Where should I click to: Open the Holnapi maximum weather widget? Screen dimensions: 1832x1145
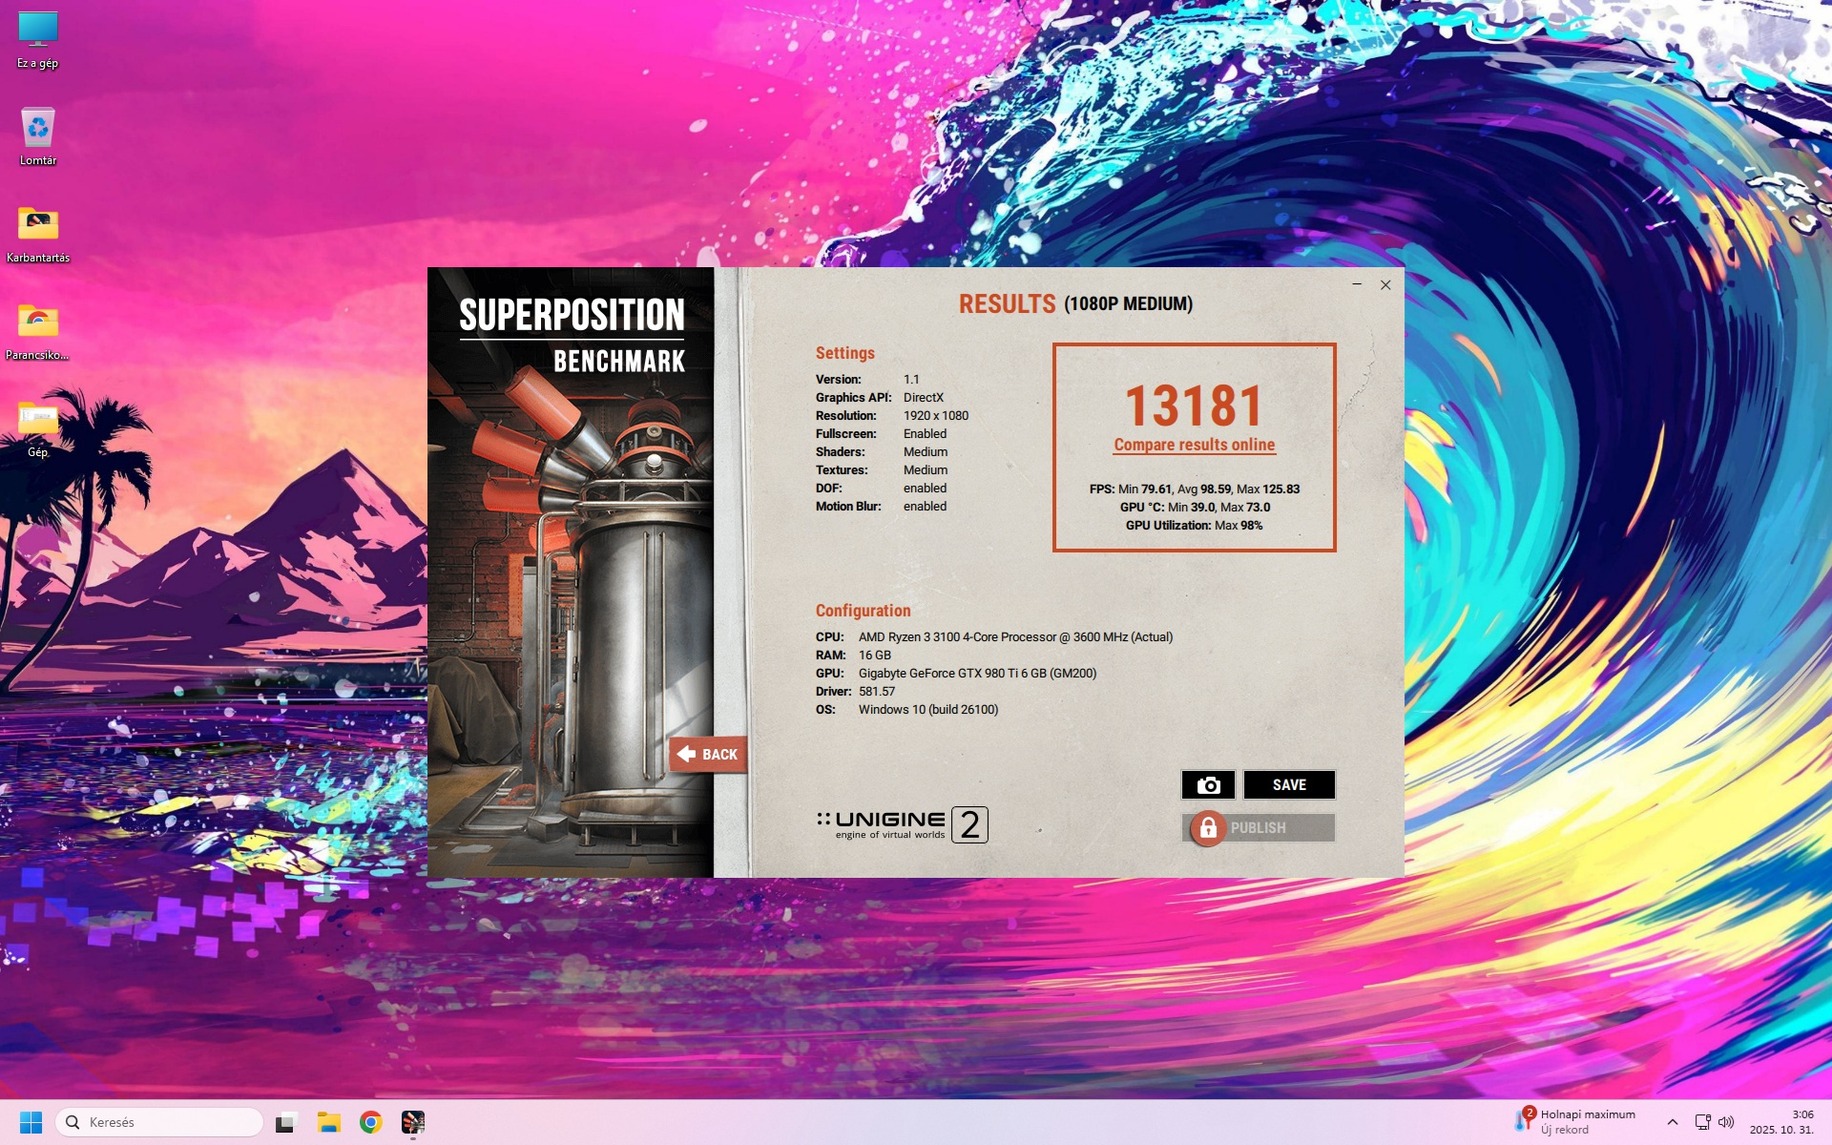tap(1575, 1122)
